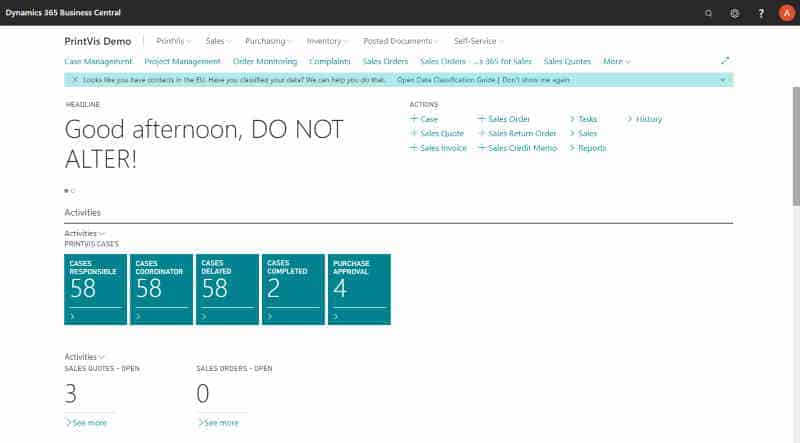800x443 pixels.
Task: Click arrow on Cases Completed tile
Action: tap(270, 316)
